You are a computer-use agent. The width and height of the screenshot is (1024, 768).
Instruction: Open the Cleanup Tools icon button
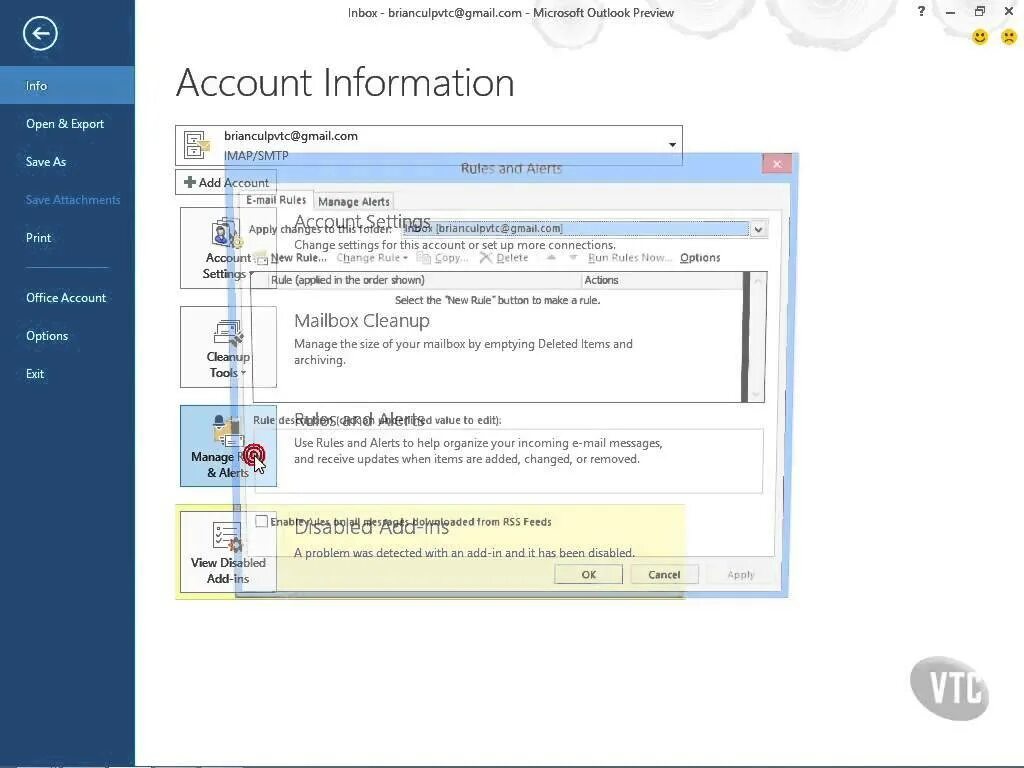(x=228, y=347)
